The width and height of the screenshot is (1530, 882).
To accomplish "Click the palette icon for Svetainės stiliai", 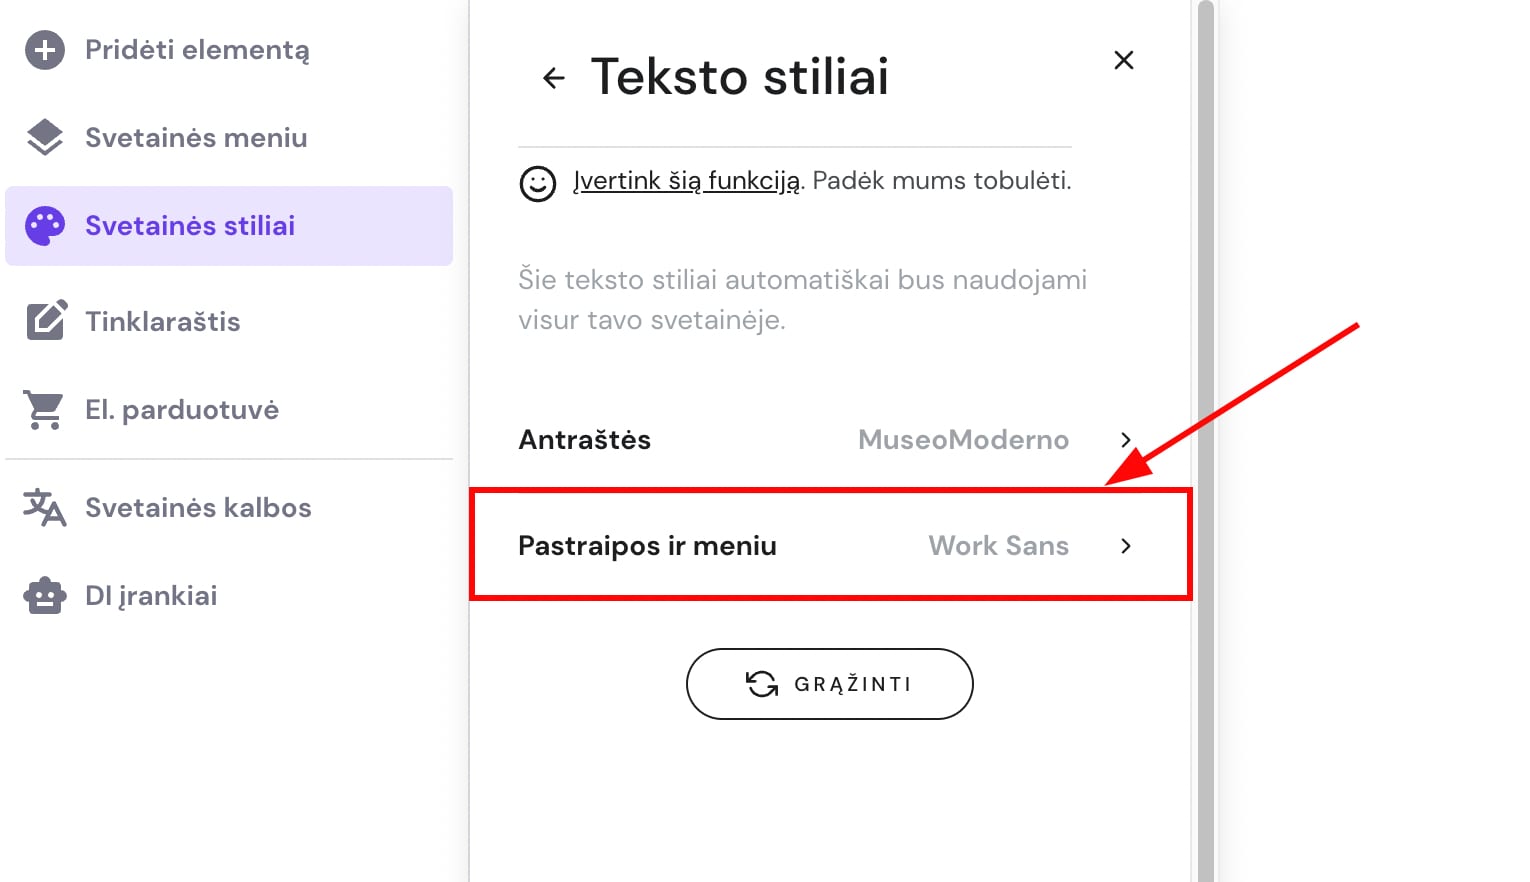I will (x=44, y=225).
